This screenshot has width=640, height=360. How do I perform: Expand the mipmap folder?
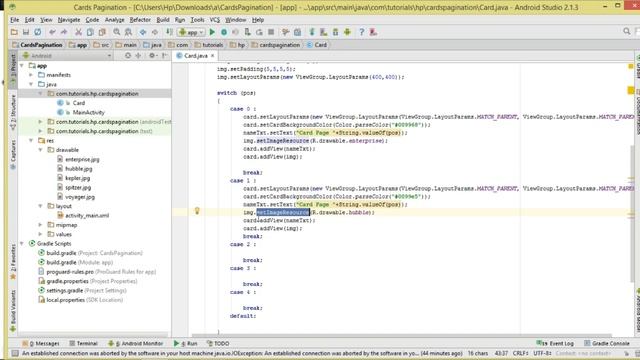click(x=40, y=225)
